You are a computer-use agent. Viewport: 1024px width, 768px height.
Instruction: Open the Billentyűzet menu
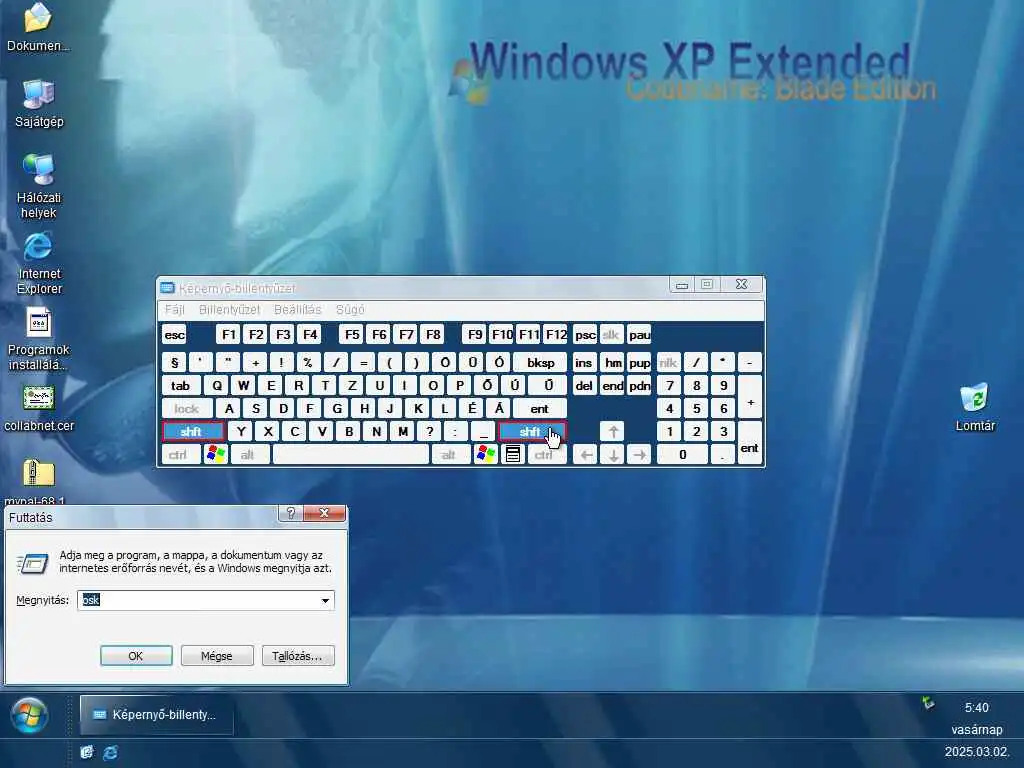(229, 310)
